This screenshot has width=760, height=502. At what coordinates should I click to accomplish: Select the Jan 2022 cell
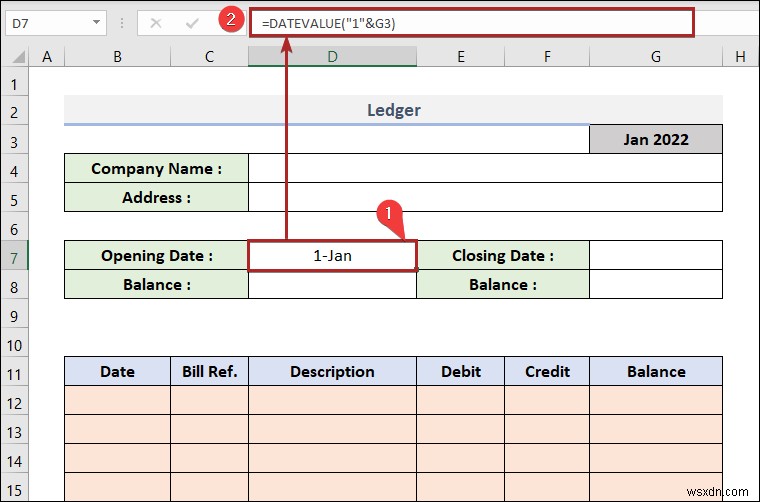pyautogui.click(x=656, y=140)
